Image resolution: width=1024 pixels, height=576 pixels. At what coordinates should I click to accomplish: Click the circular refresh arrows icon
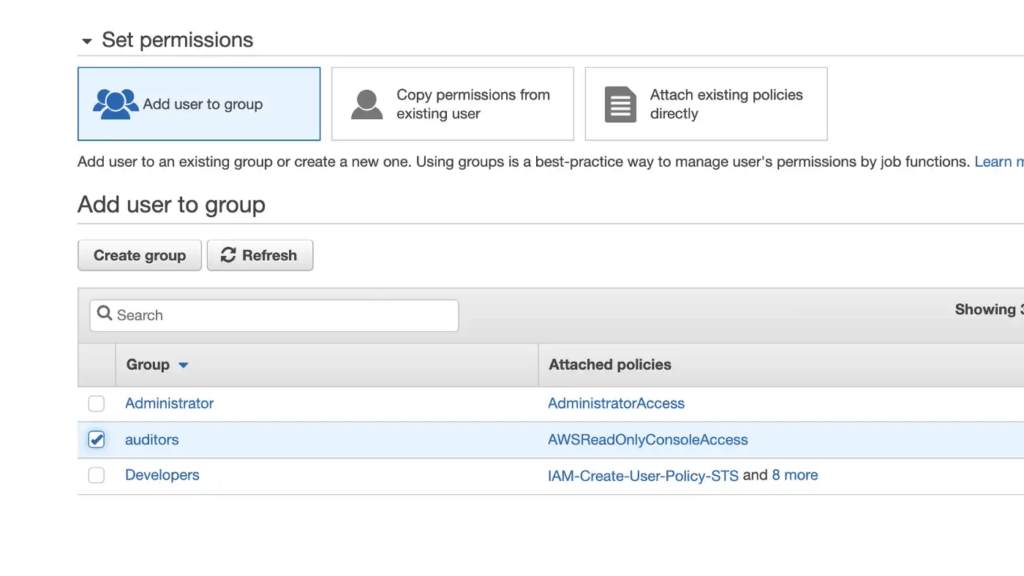(x=228, y=255)
